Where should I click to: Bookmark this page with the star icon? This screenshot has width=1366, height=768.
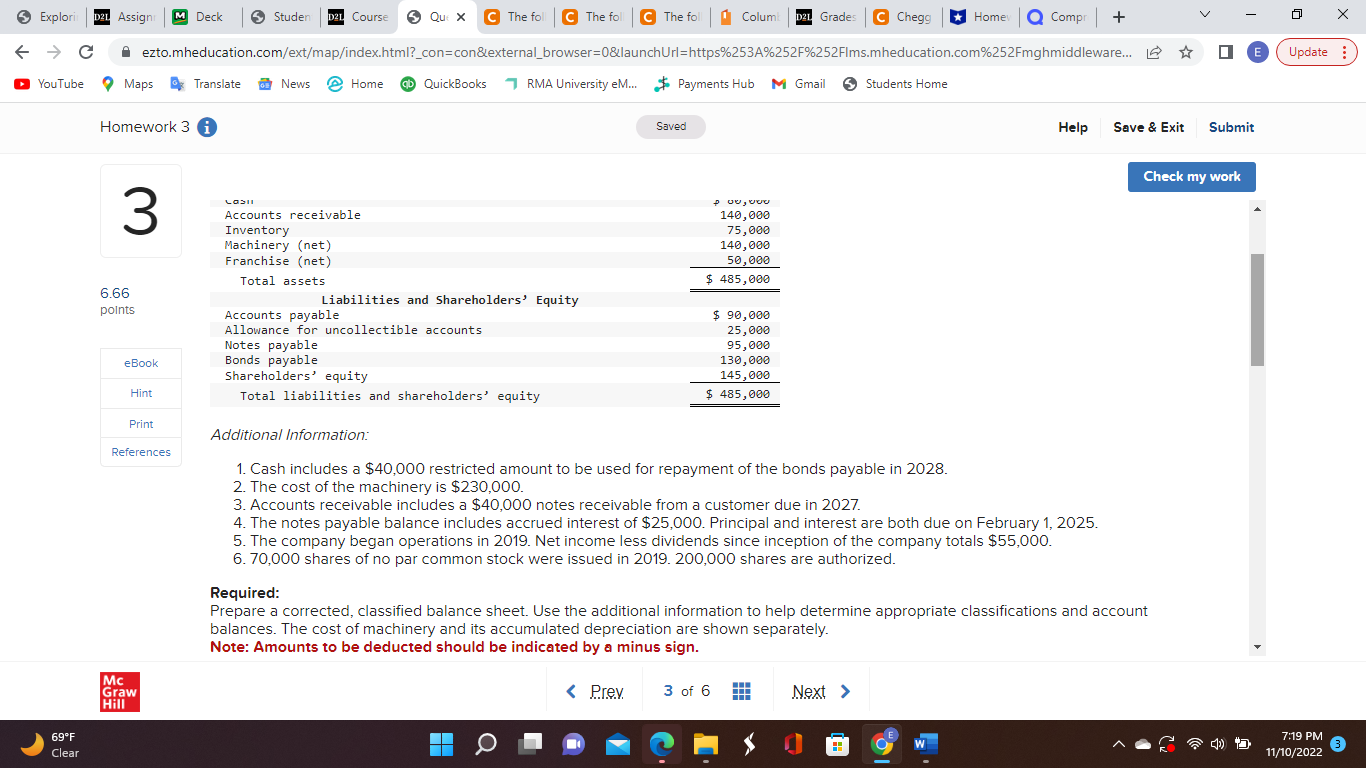tap(1184, 52)
